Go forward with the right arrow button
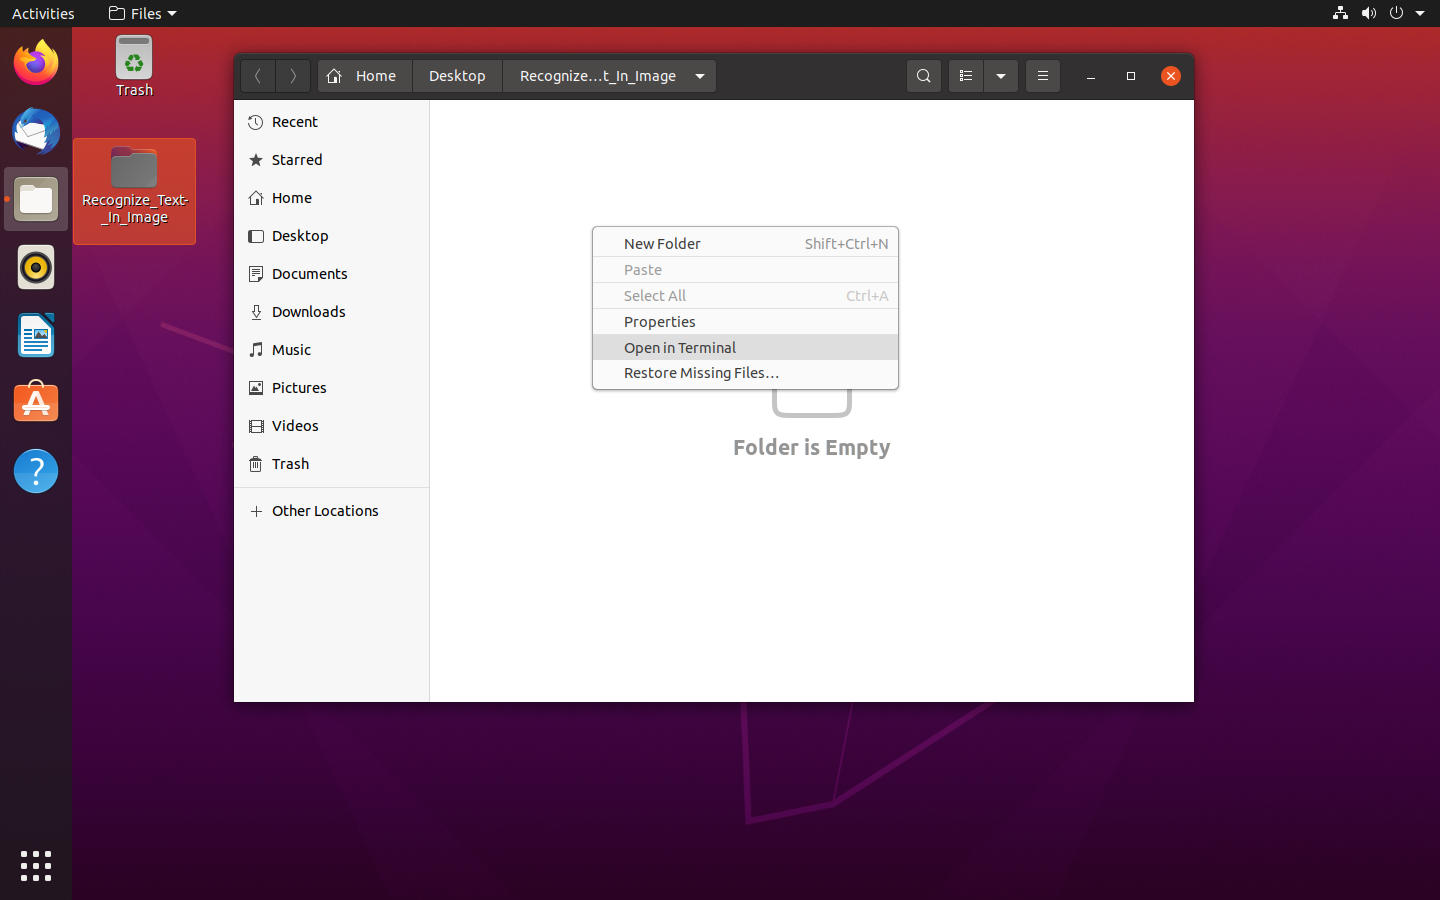 (x=293, y=76)
